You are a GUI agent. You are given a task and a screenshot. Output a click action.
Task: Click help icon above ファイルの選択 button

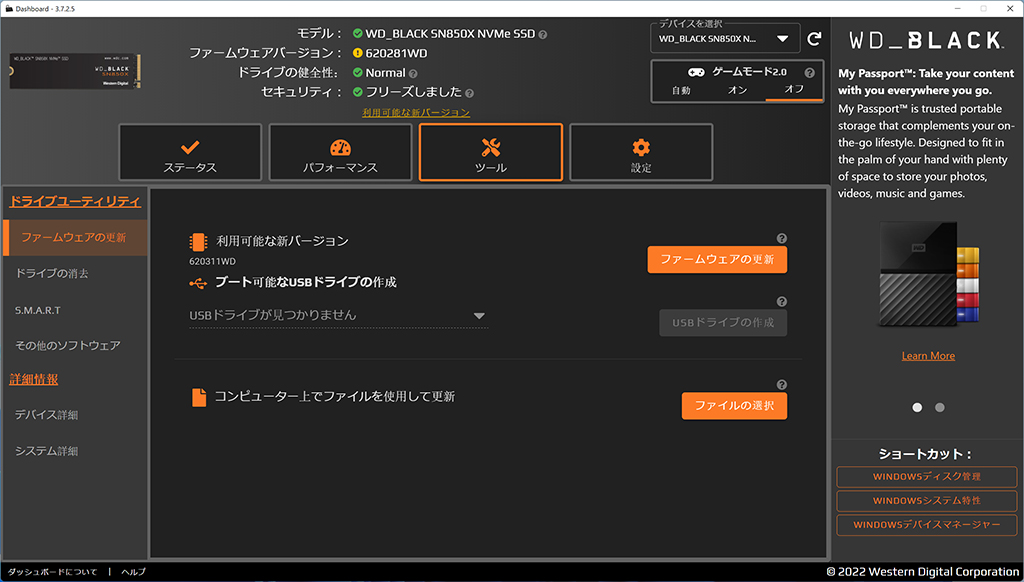click(x=782, y=385)
